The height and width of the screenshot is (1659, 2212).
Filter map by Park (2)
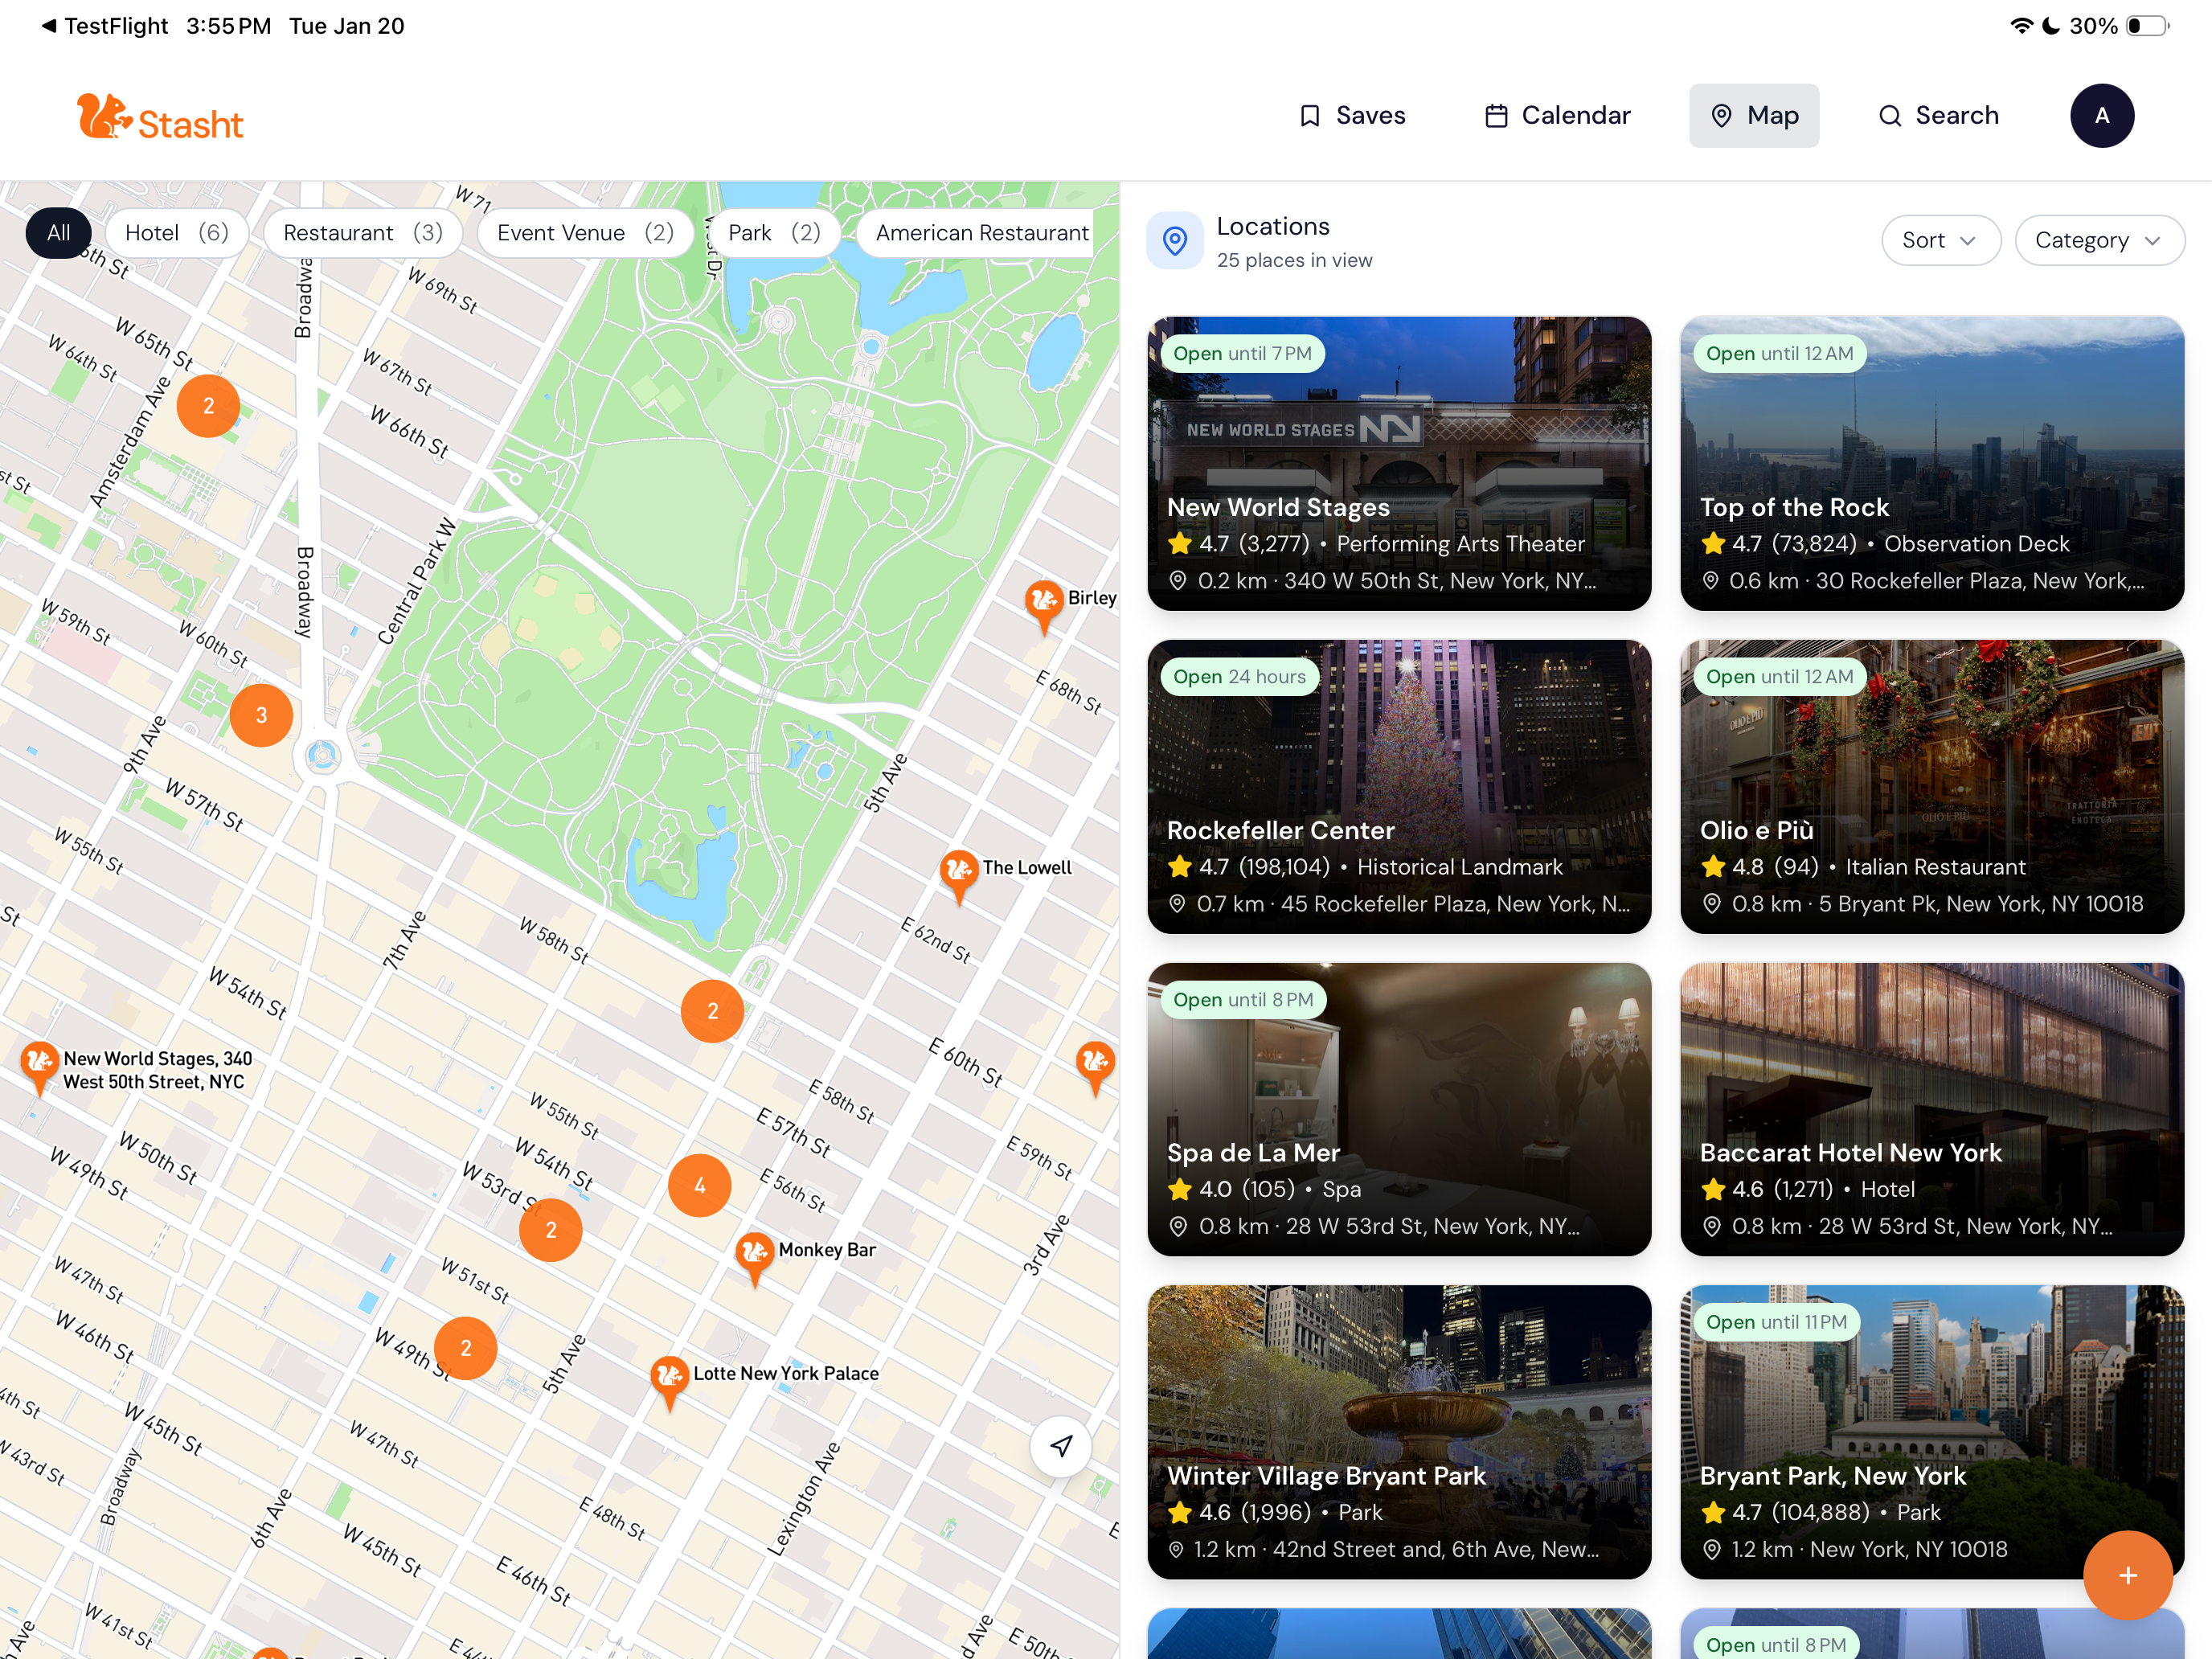pyautogui.click(x=774, y=233)
